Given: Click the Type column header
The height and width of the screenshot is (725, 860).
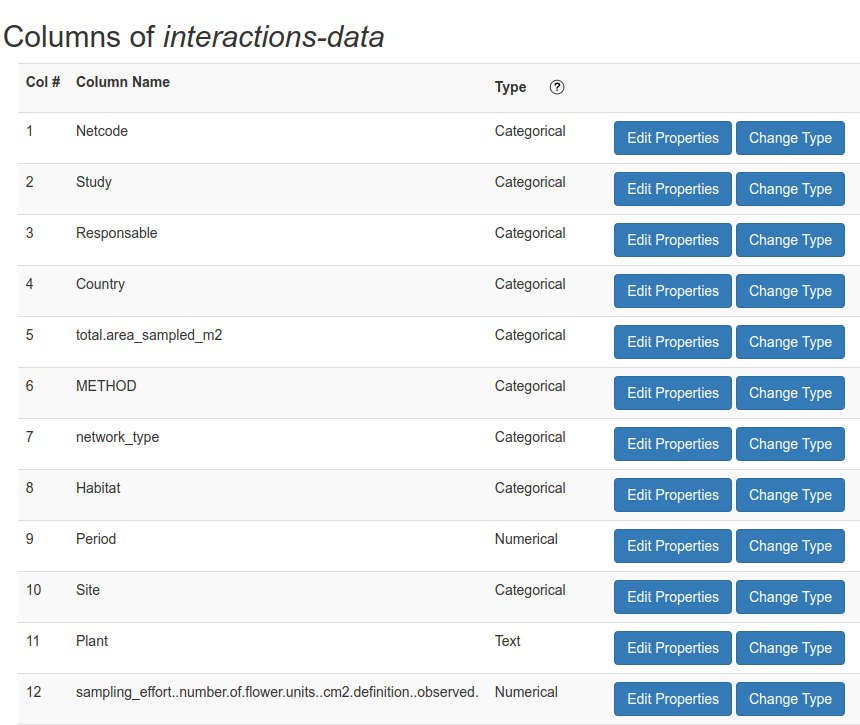Looking at the screenshot, I should point(510,87).
